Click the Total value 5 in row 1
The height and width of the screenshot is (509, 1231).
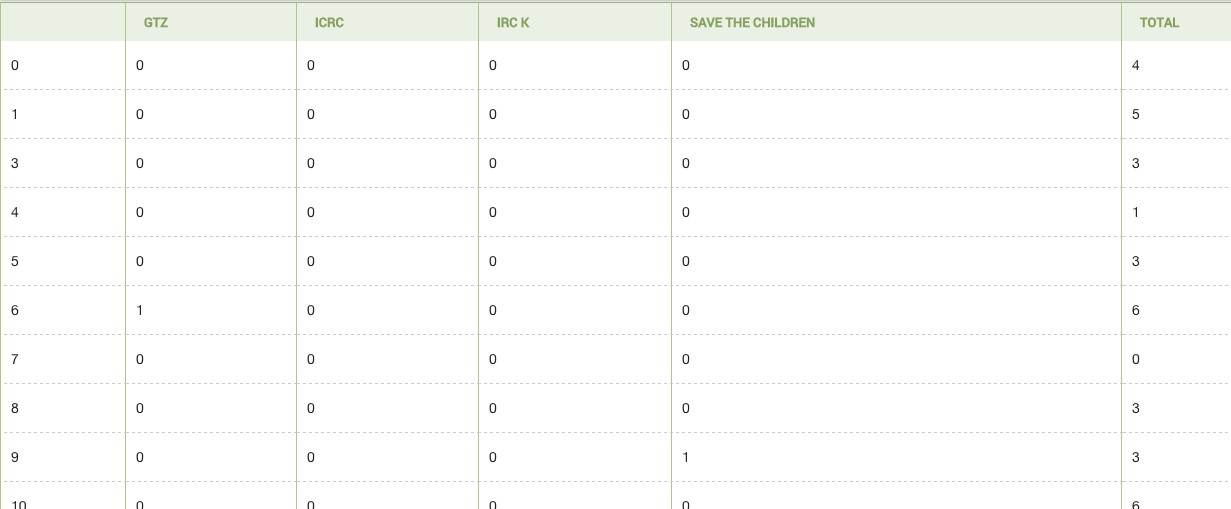(x=1136, y=115)
